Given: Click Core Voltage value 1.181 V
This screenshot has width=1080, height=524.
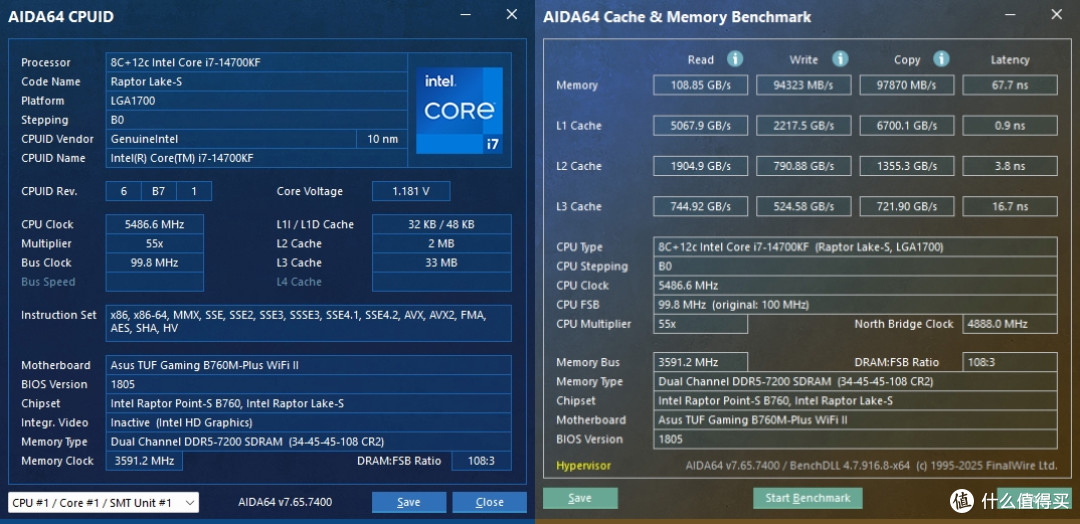Looking at the screenshot, I should click(411, 191).
